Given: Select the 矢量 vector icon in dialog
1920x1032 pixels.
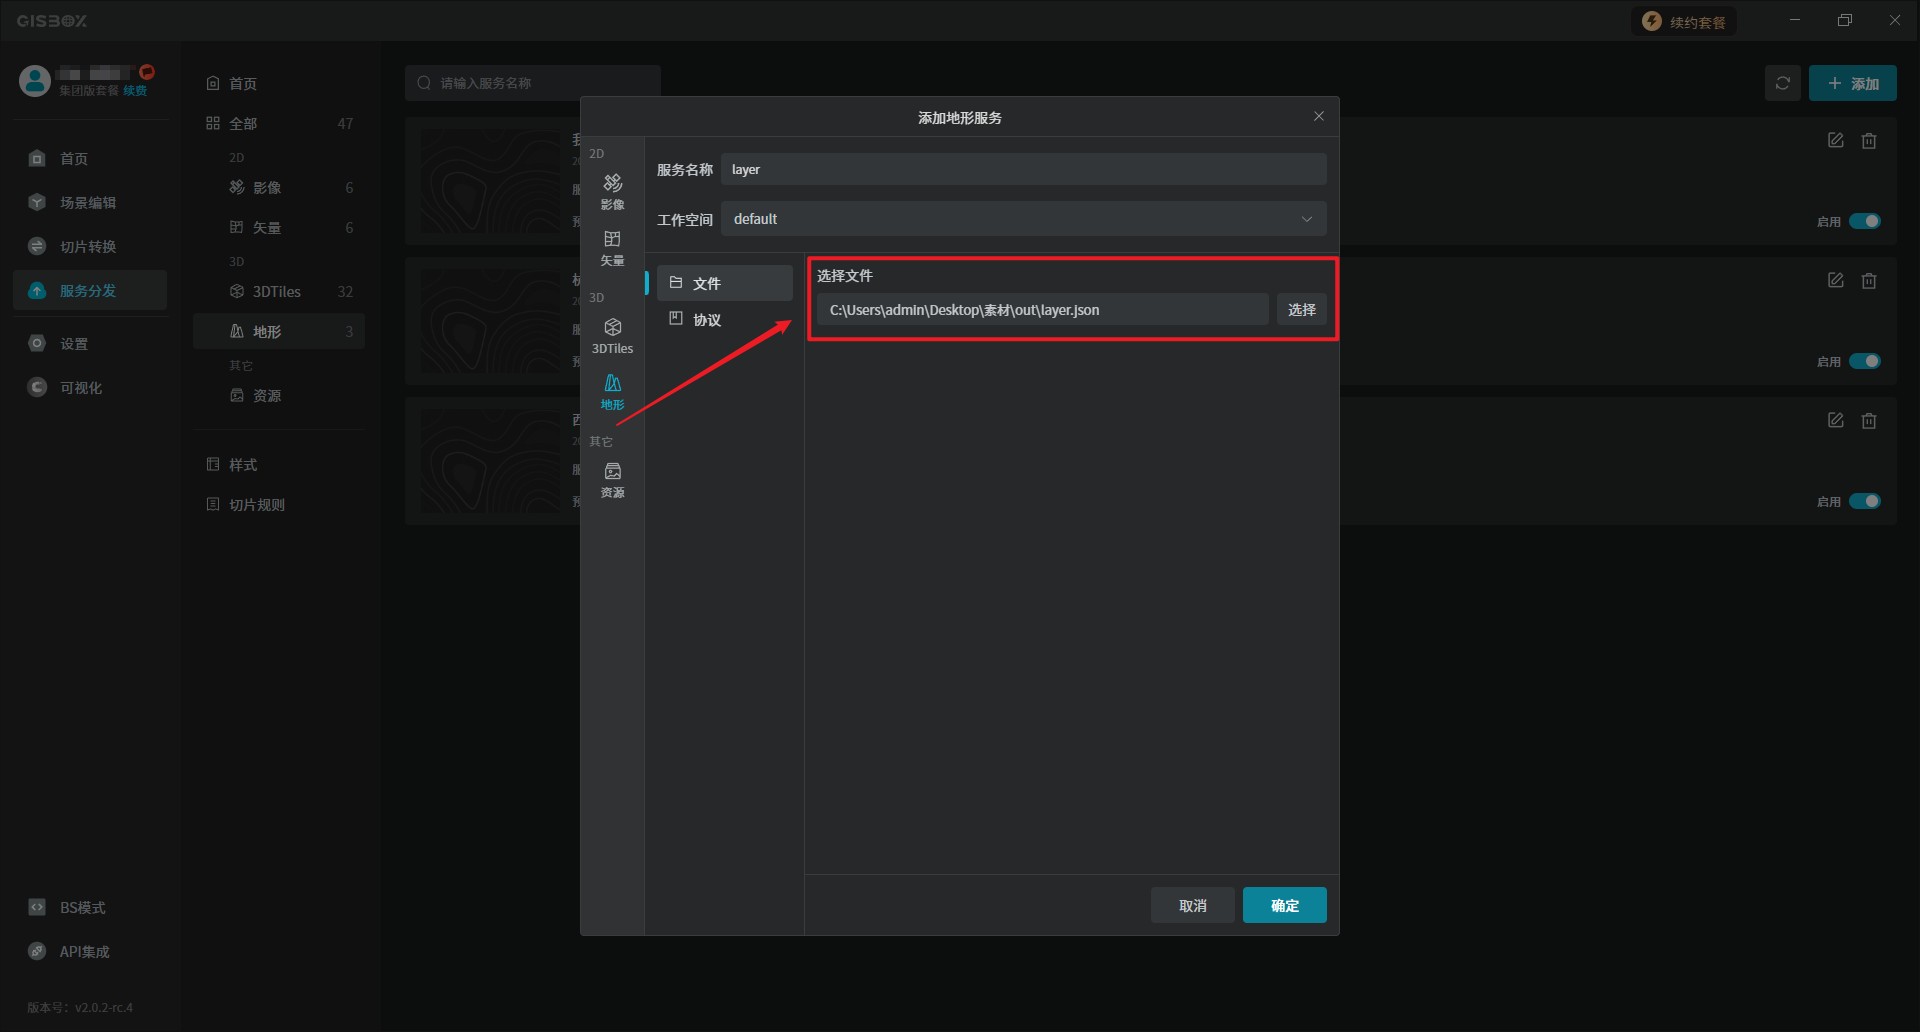Looking at the screenshot, I should tap(612, 246).
